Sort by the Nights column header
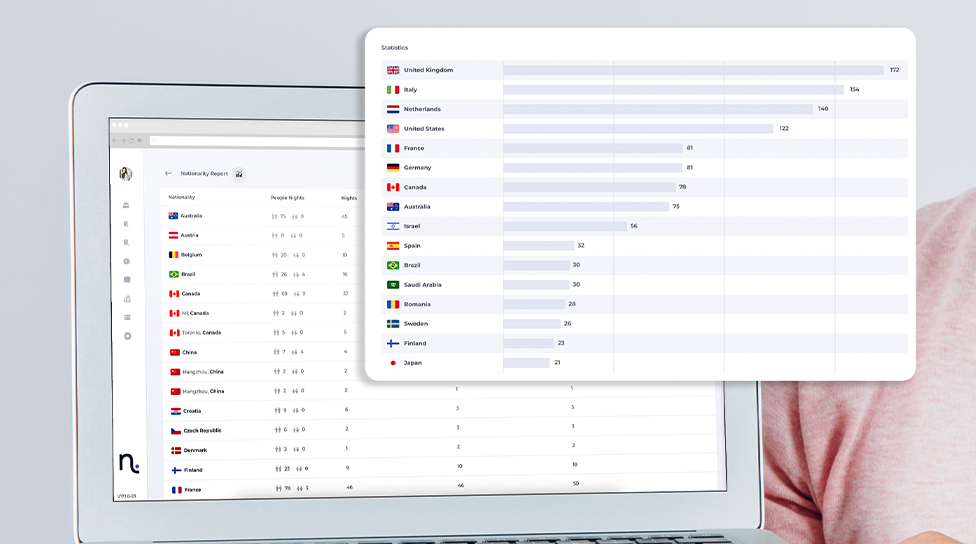 click(349, 198)
